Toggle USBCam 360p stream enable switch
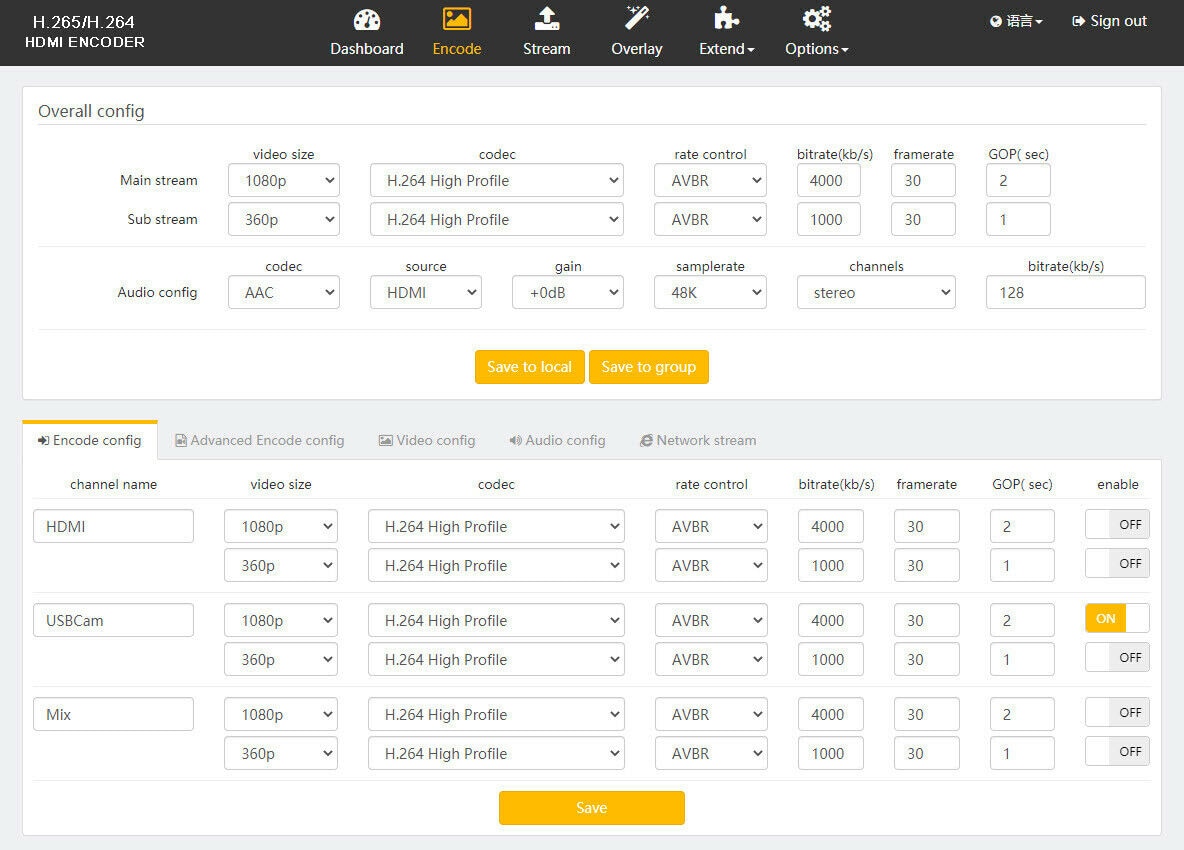Image resolution: width=1184 pixels, height=850 pixels. pyautogui.click(x=1117, y=658)
